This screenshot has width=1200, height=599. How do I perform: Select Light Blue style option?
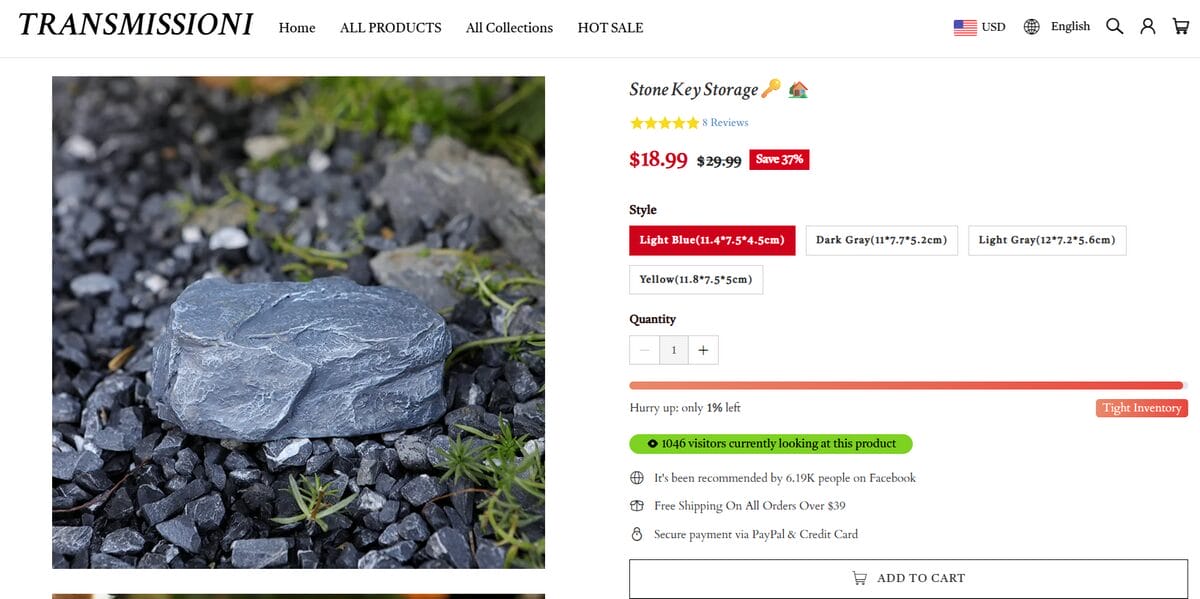tap(712, 240)
